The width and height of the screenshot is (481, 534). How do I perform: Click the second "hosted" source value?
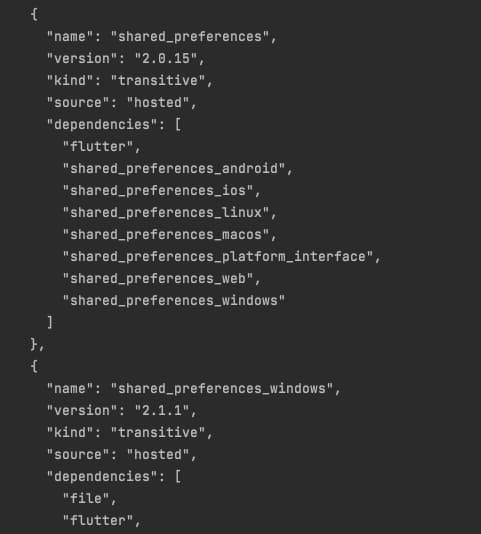pyautogui.click(x=158, y=454)
